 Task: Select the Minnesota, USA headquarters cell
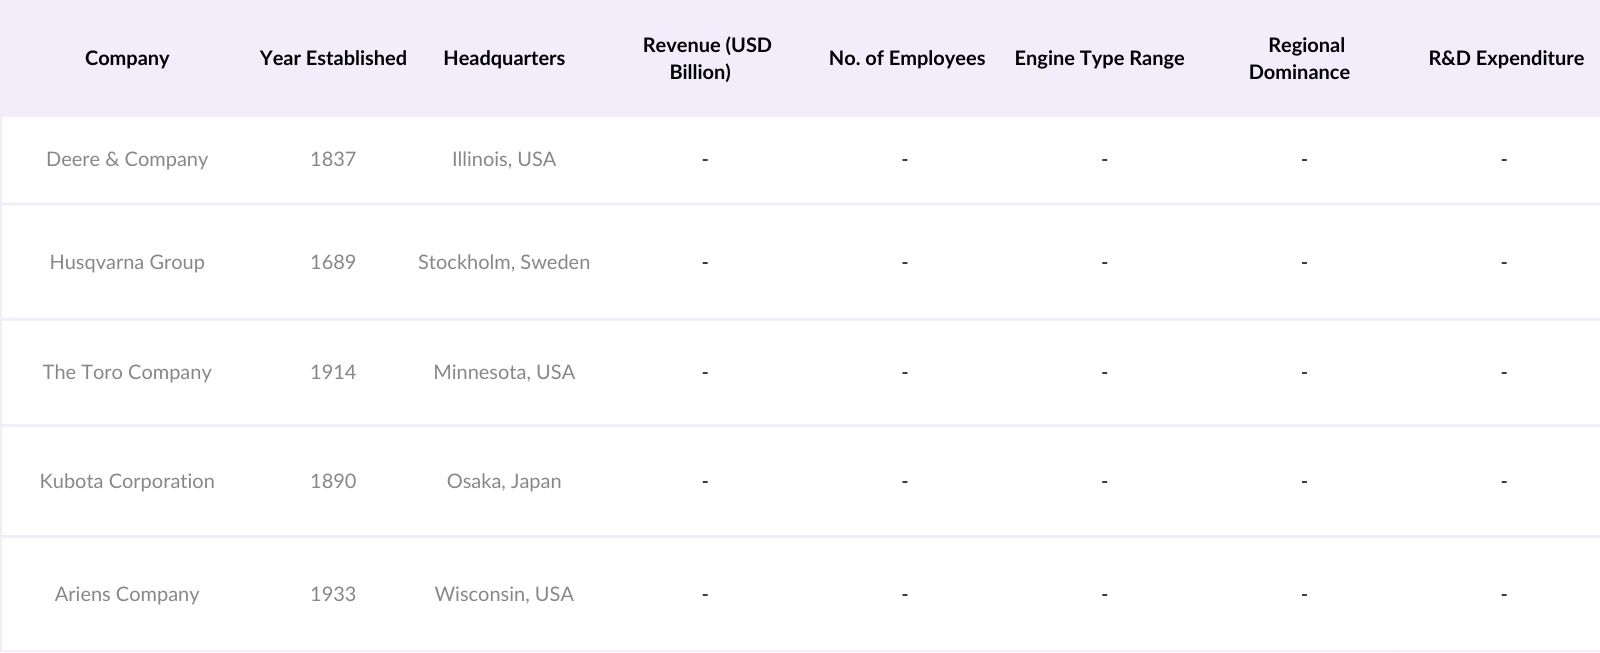coord(504,372)
